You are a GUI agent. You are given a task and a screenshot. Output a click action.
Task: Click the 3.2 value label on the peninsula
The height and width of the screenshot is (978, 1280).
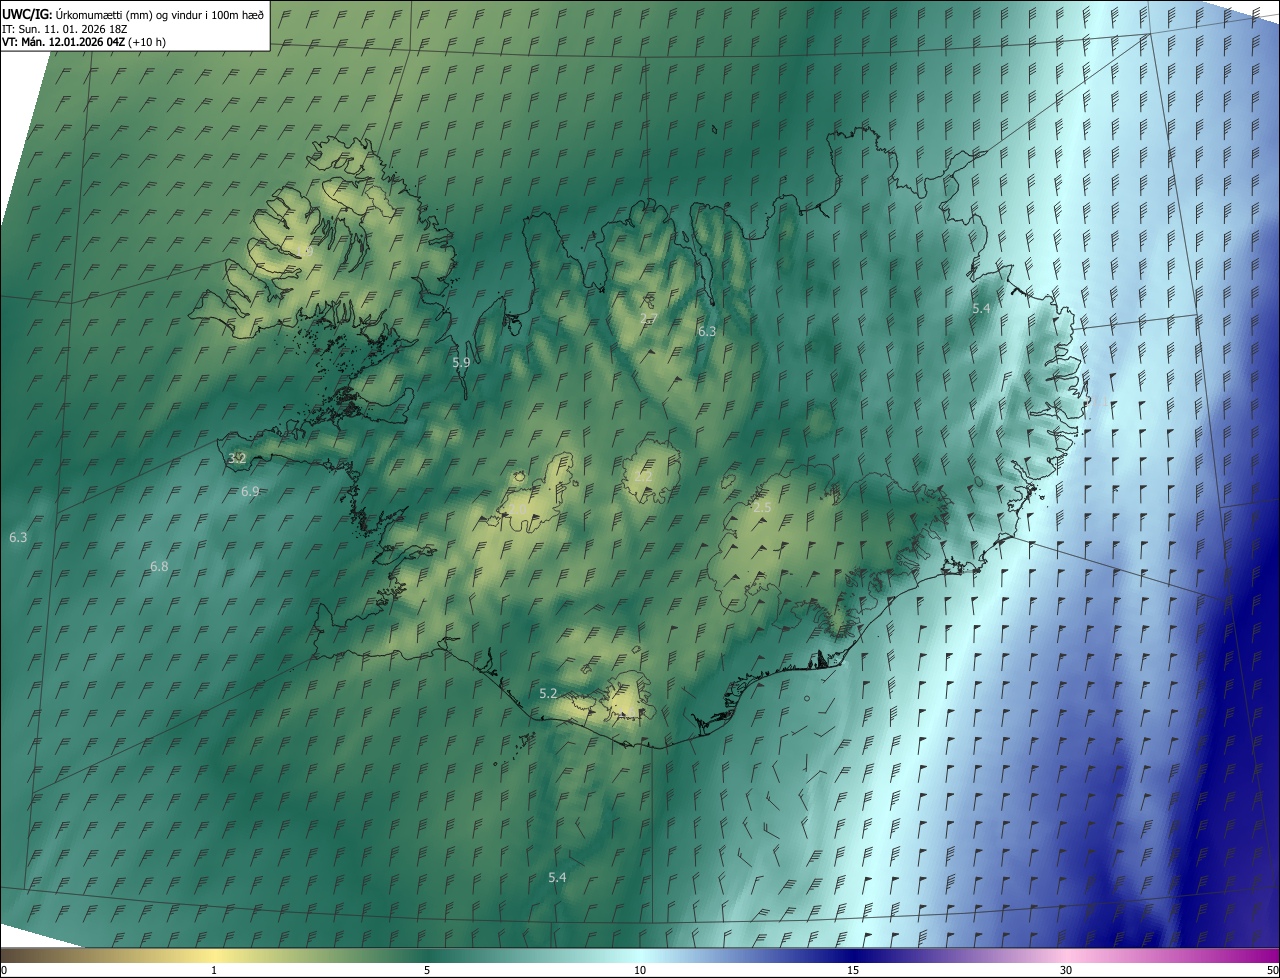click(237, 458)
